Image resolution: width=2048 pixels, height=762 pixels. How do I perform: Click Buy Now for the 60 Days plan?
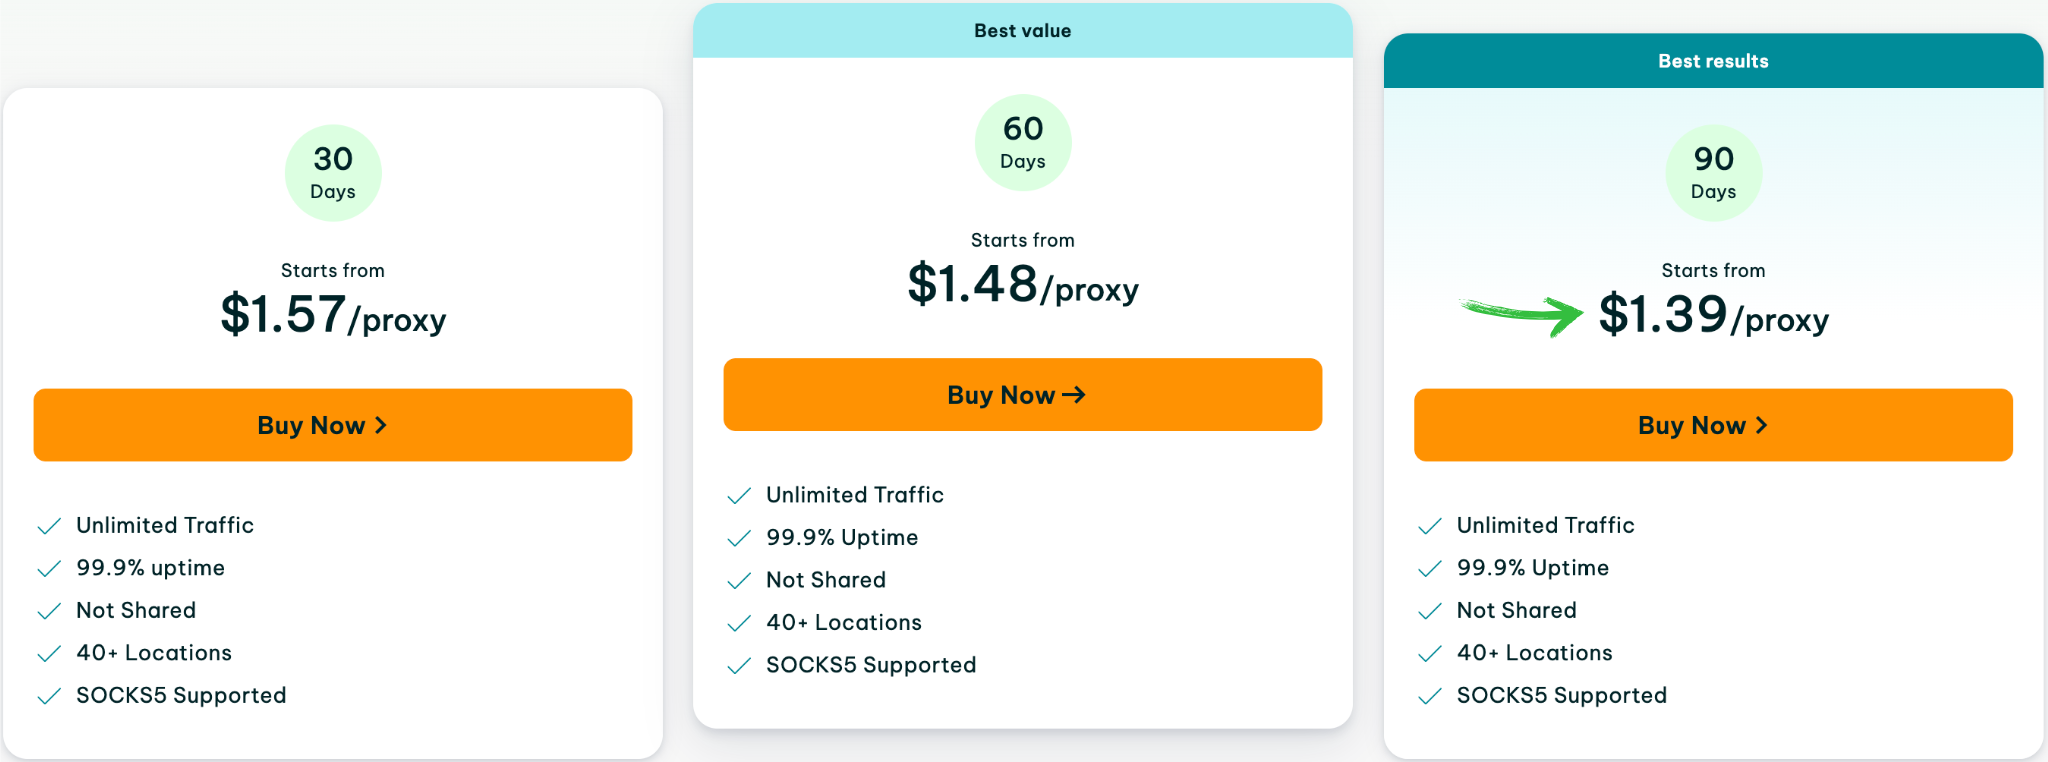click(x=1023, y=395)
